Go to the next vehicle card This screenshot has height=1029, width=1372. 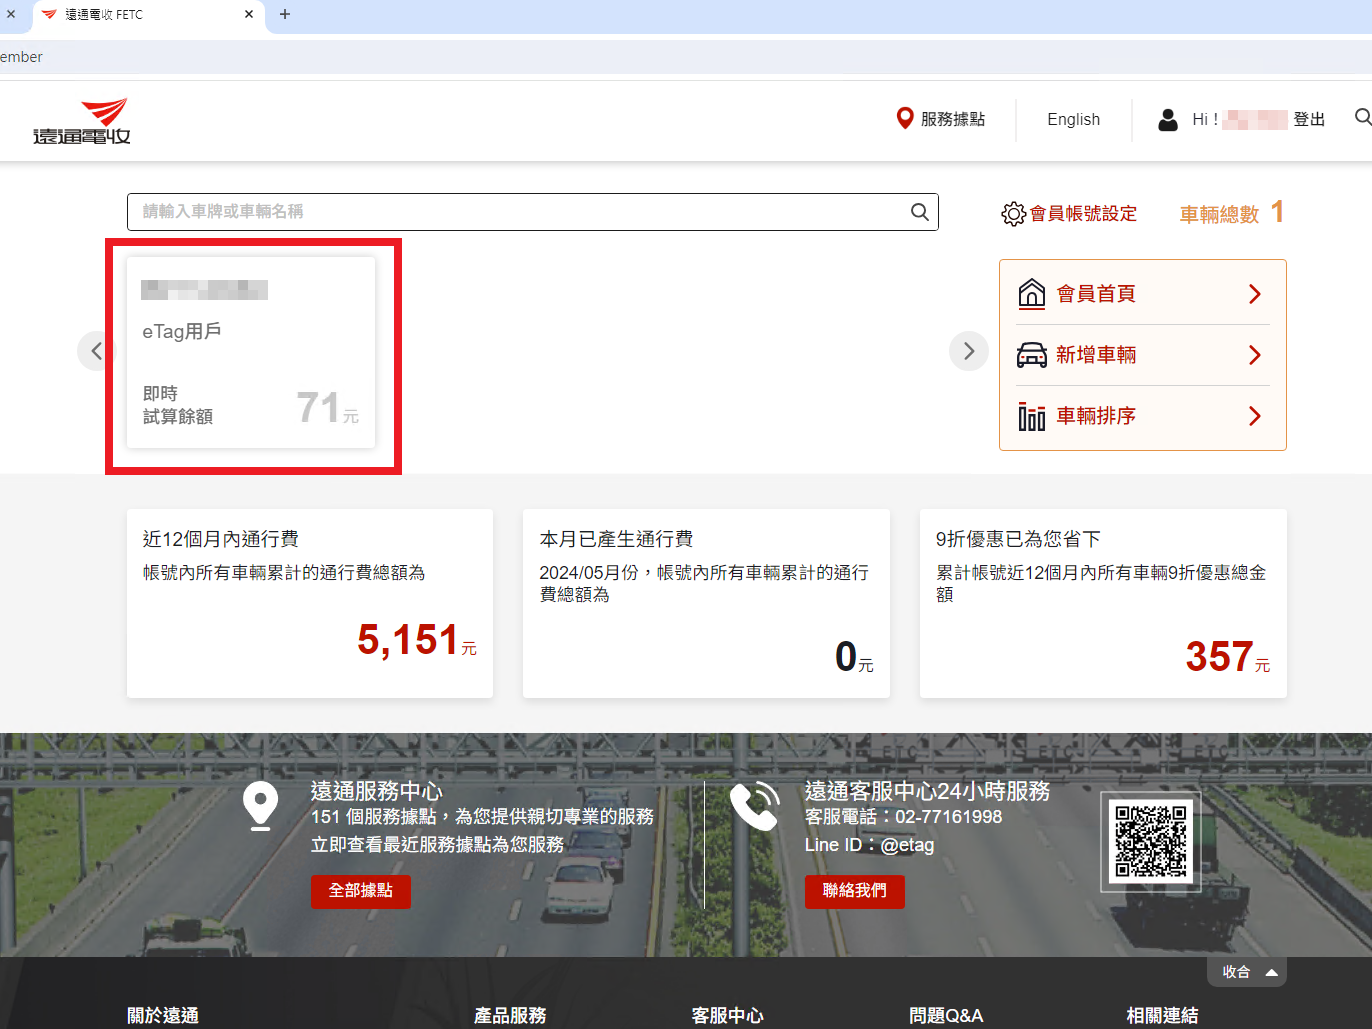968,351
